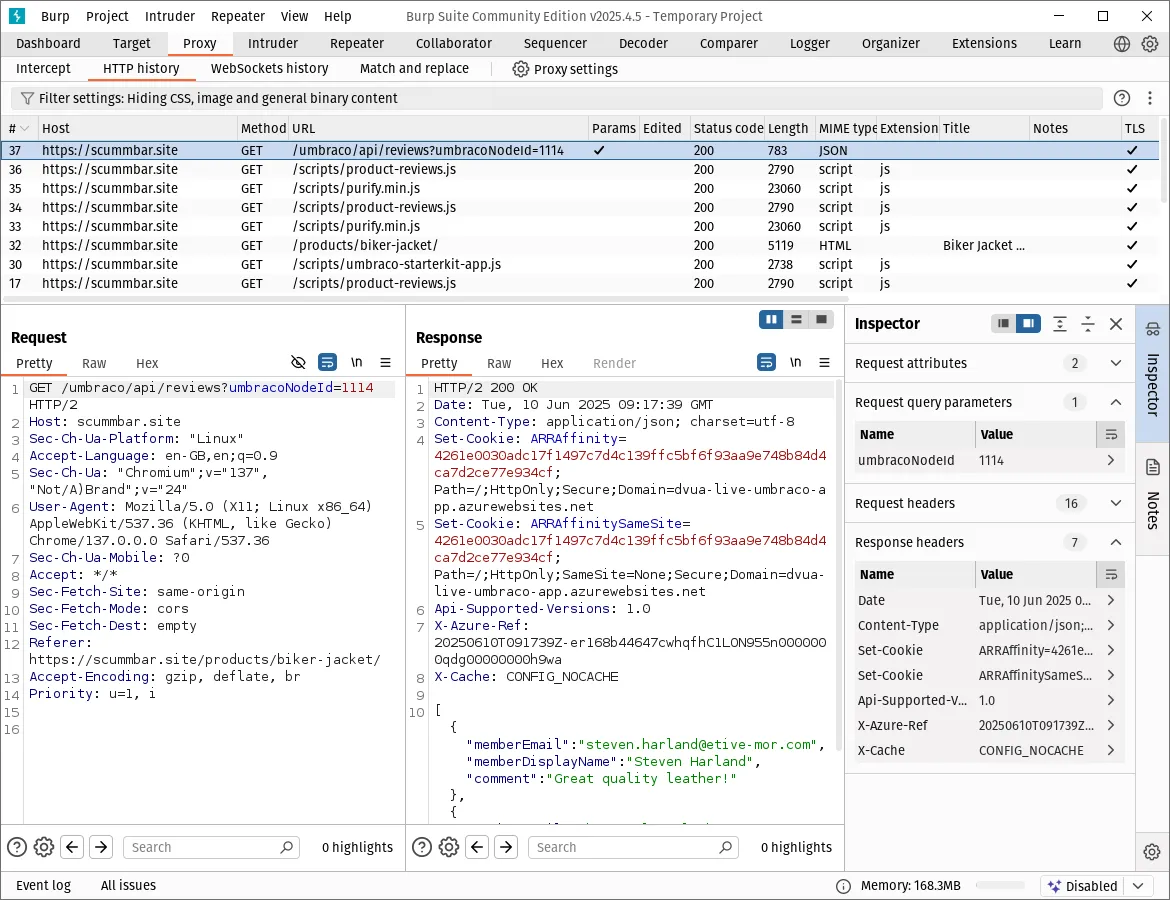Open the Project menu
The image size is (1170, 900).
pyautogui.click(x=107, y=16)
